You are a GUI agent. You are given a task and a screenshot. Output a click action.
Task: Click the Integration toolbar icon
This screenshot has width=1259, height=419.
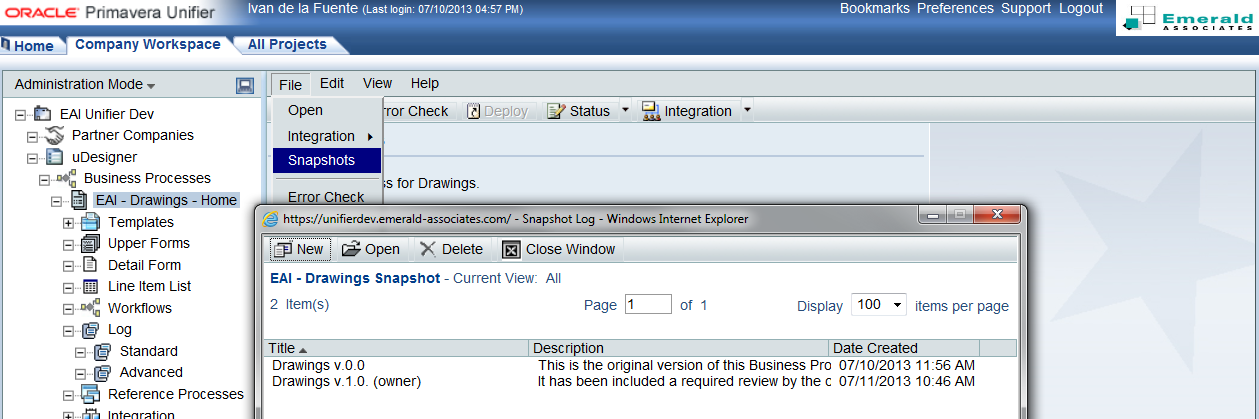click(650, 111)
